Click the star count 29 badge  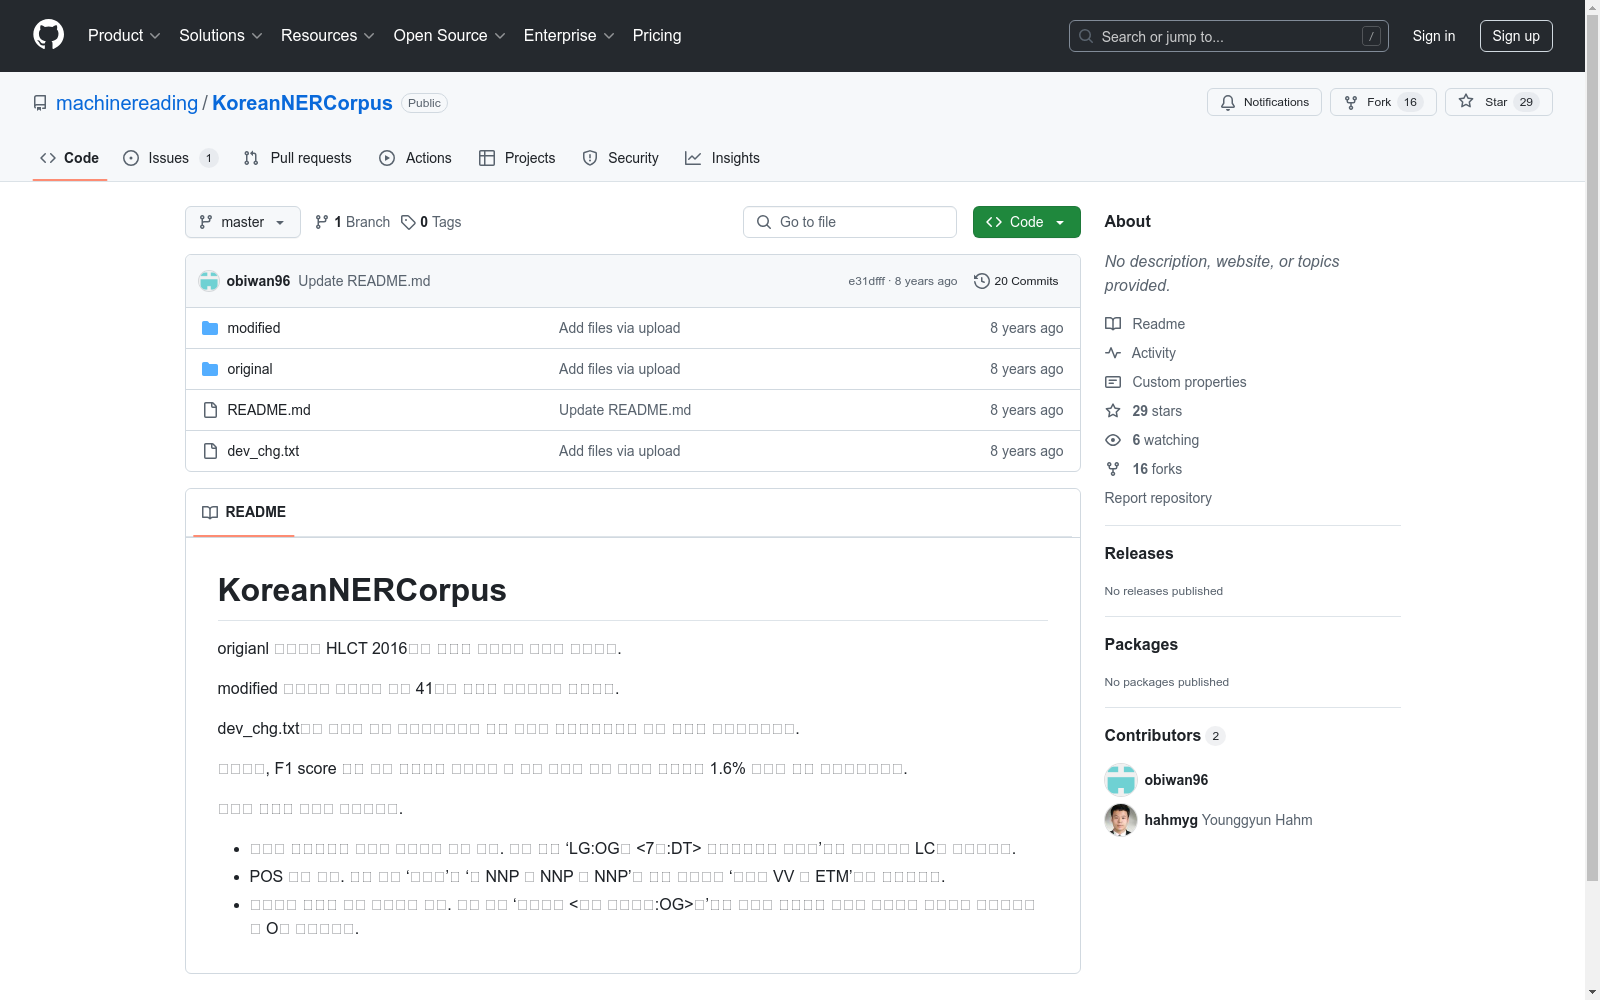(x=1526, y=102)
